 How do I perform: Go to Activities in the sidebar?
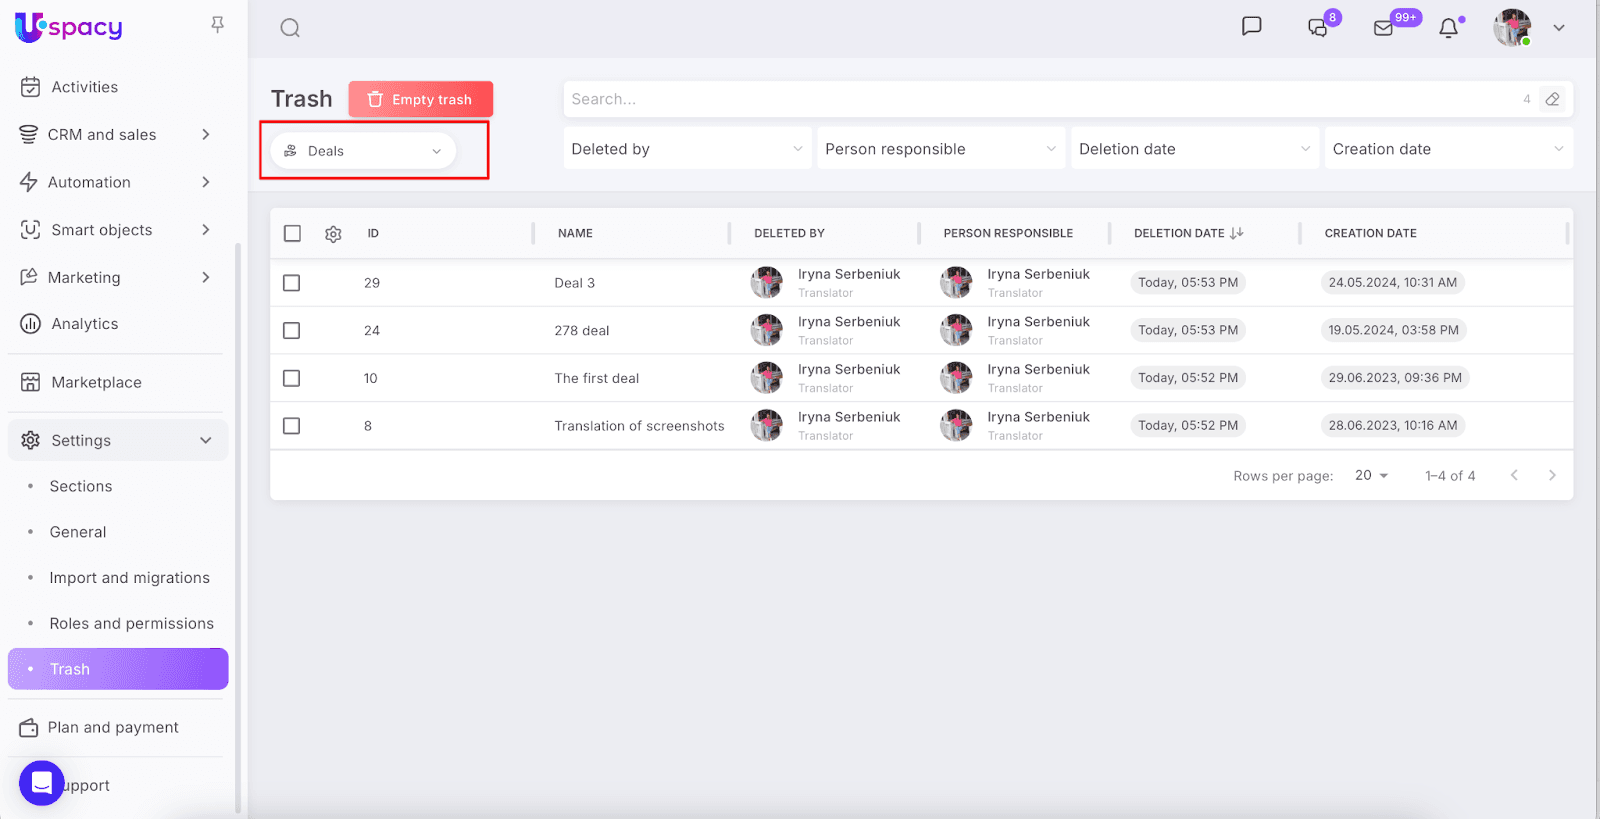84,87
